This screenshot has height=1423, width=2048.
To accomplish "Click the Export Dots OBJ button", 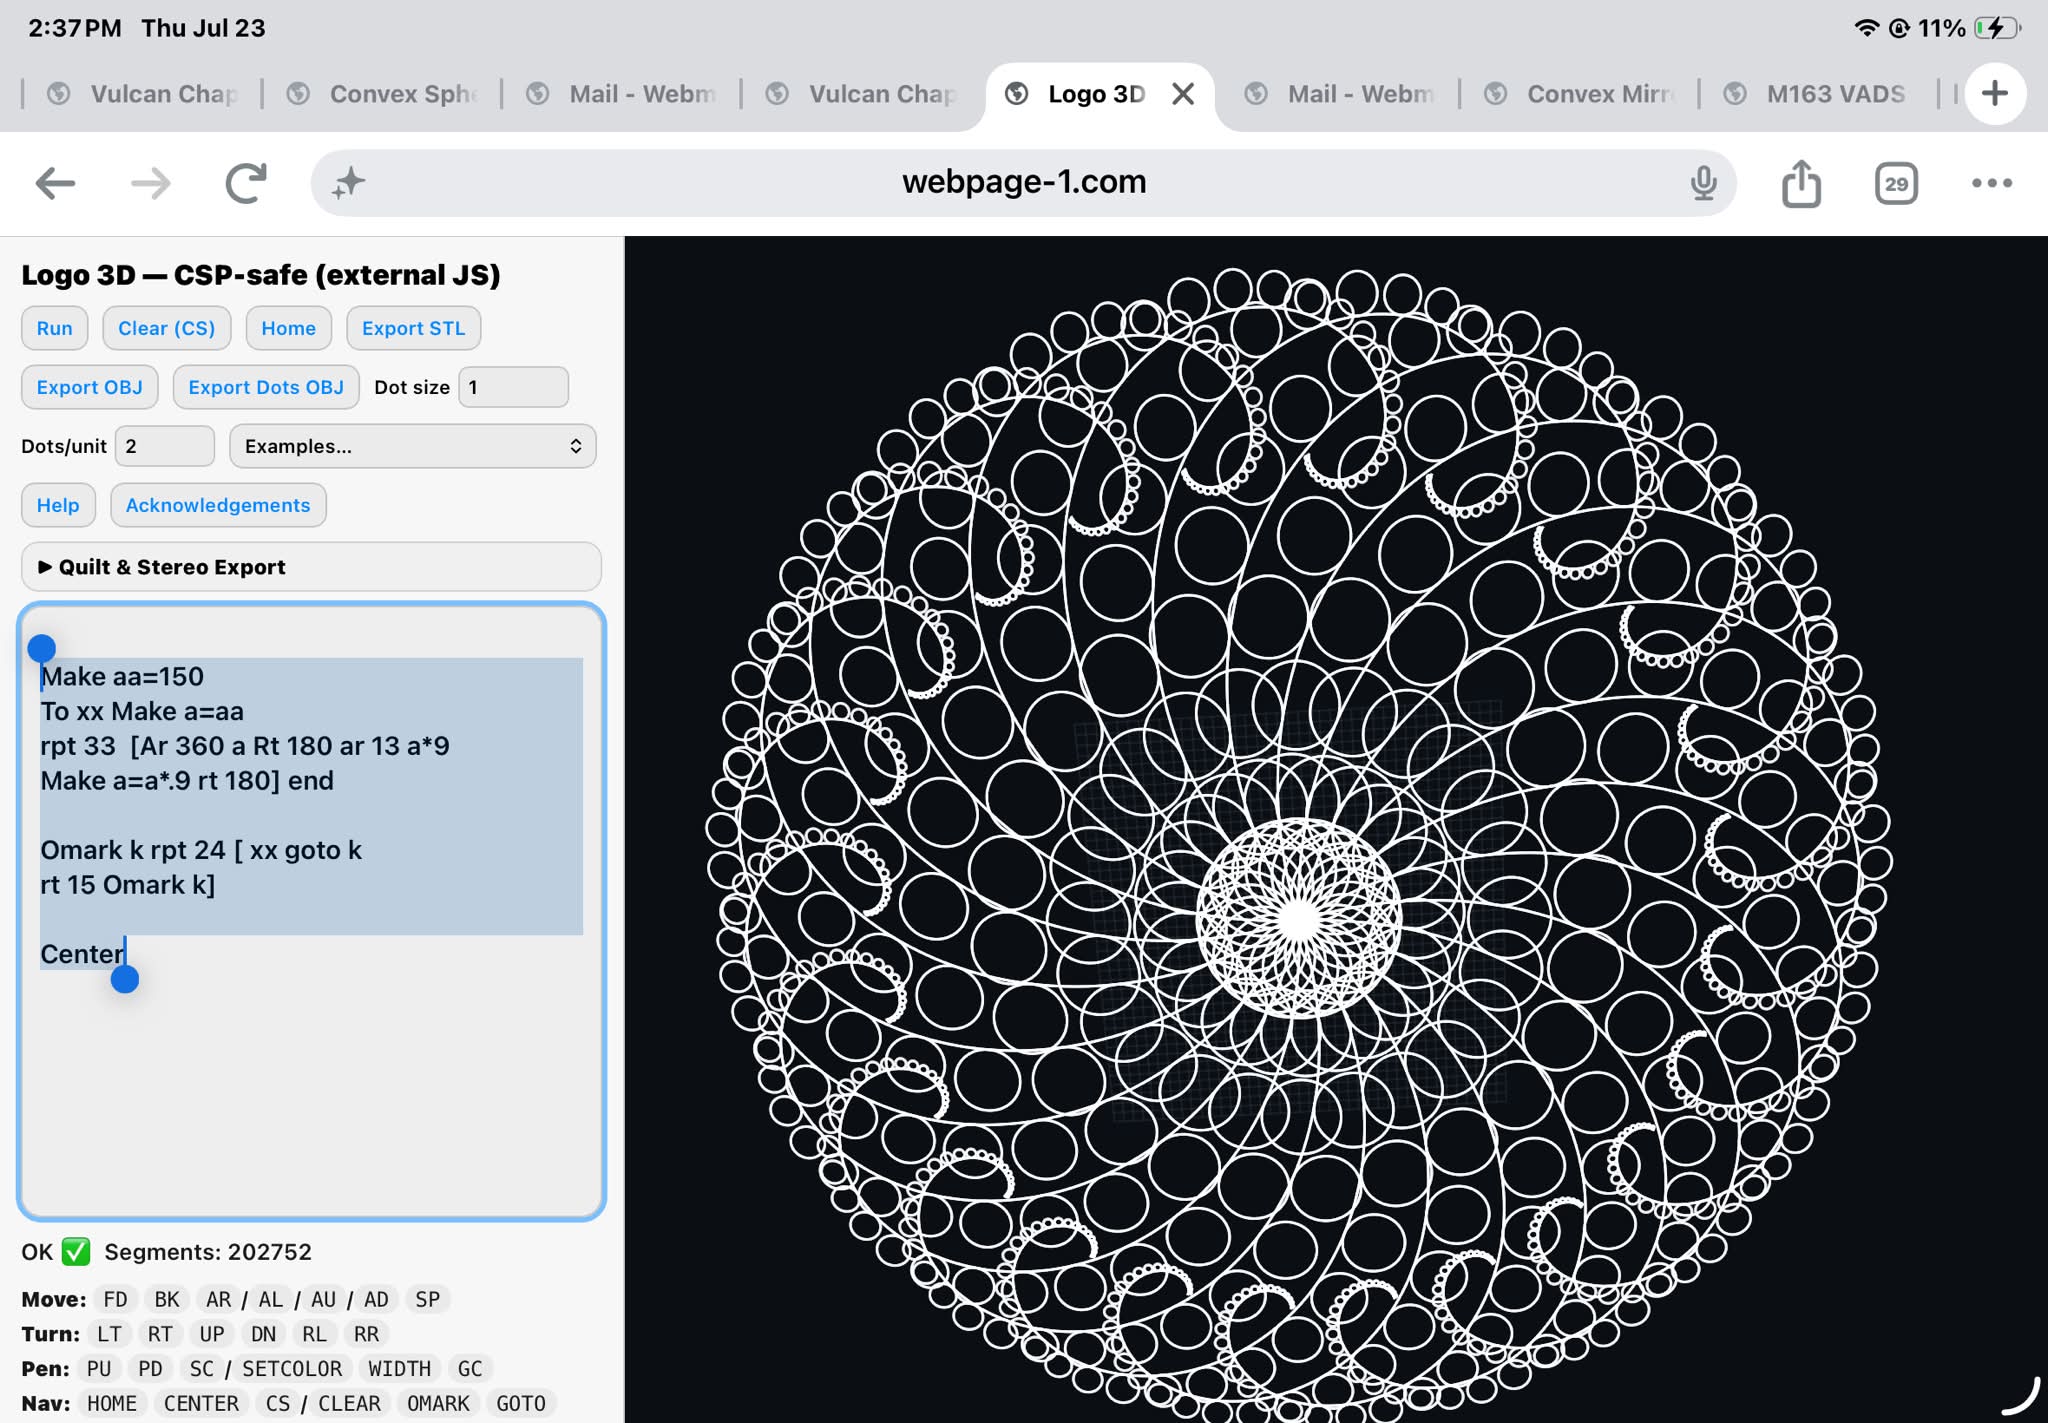I will 266,387.
